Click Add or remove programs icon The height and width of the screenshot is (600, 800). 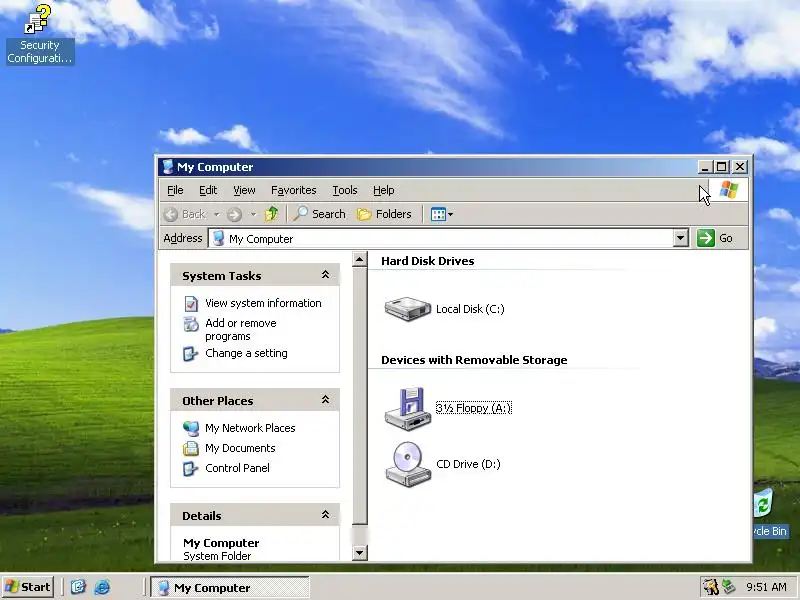point(191,324)
